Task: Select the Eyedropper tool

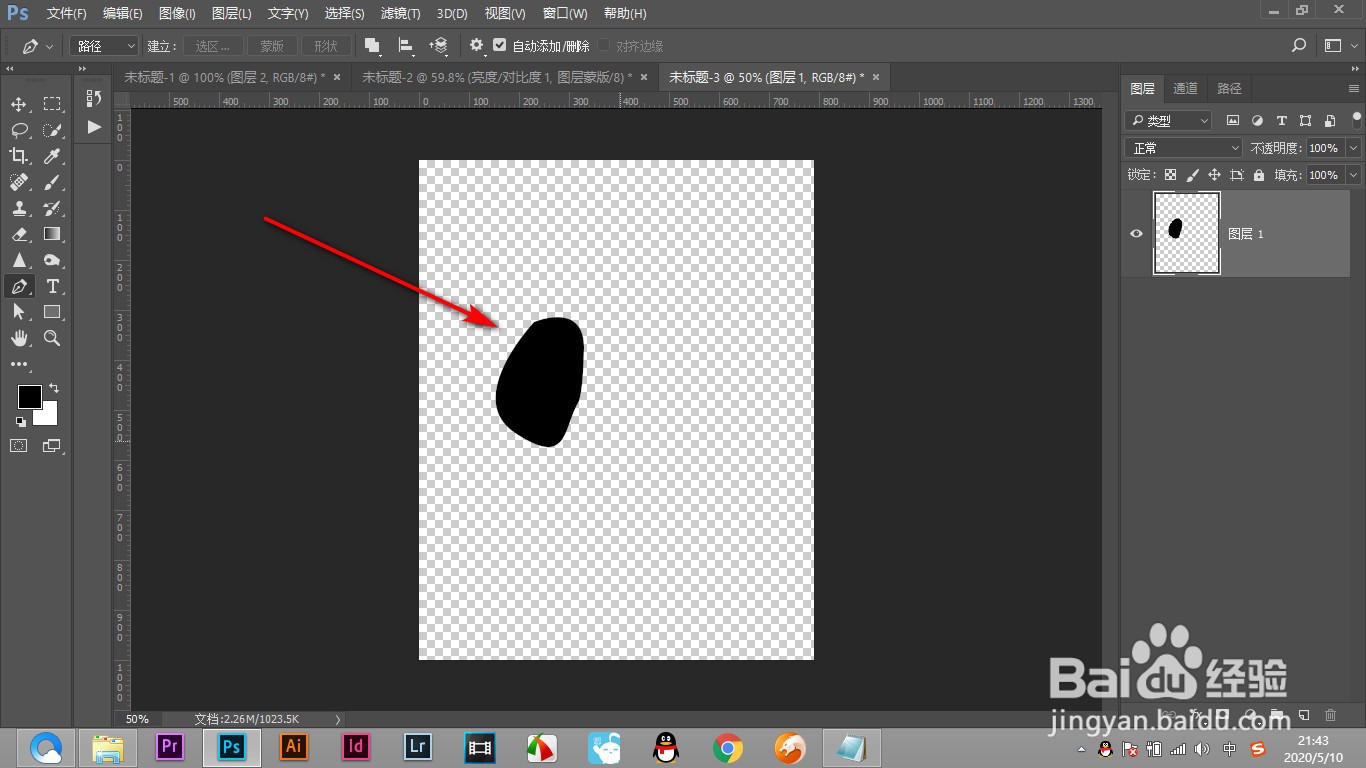Action: [x=52, y=156]
